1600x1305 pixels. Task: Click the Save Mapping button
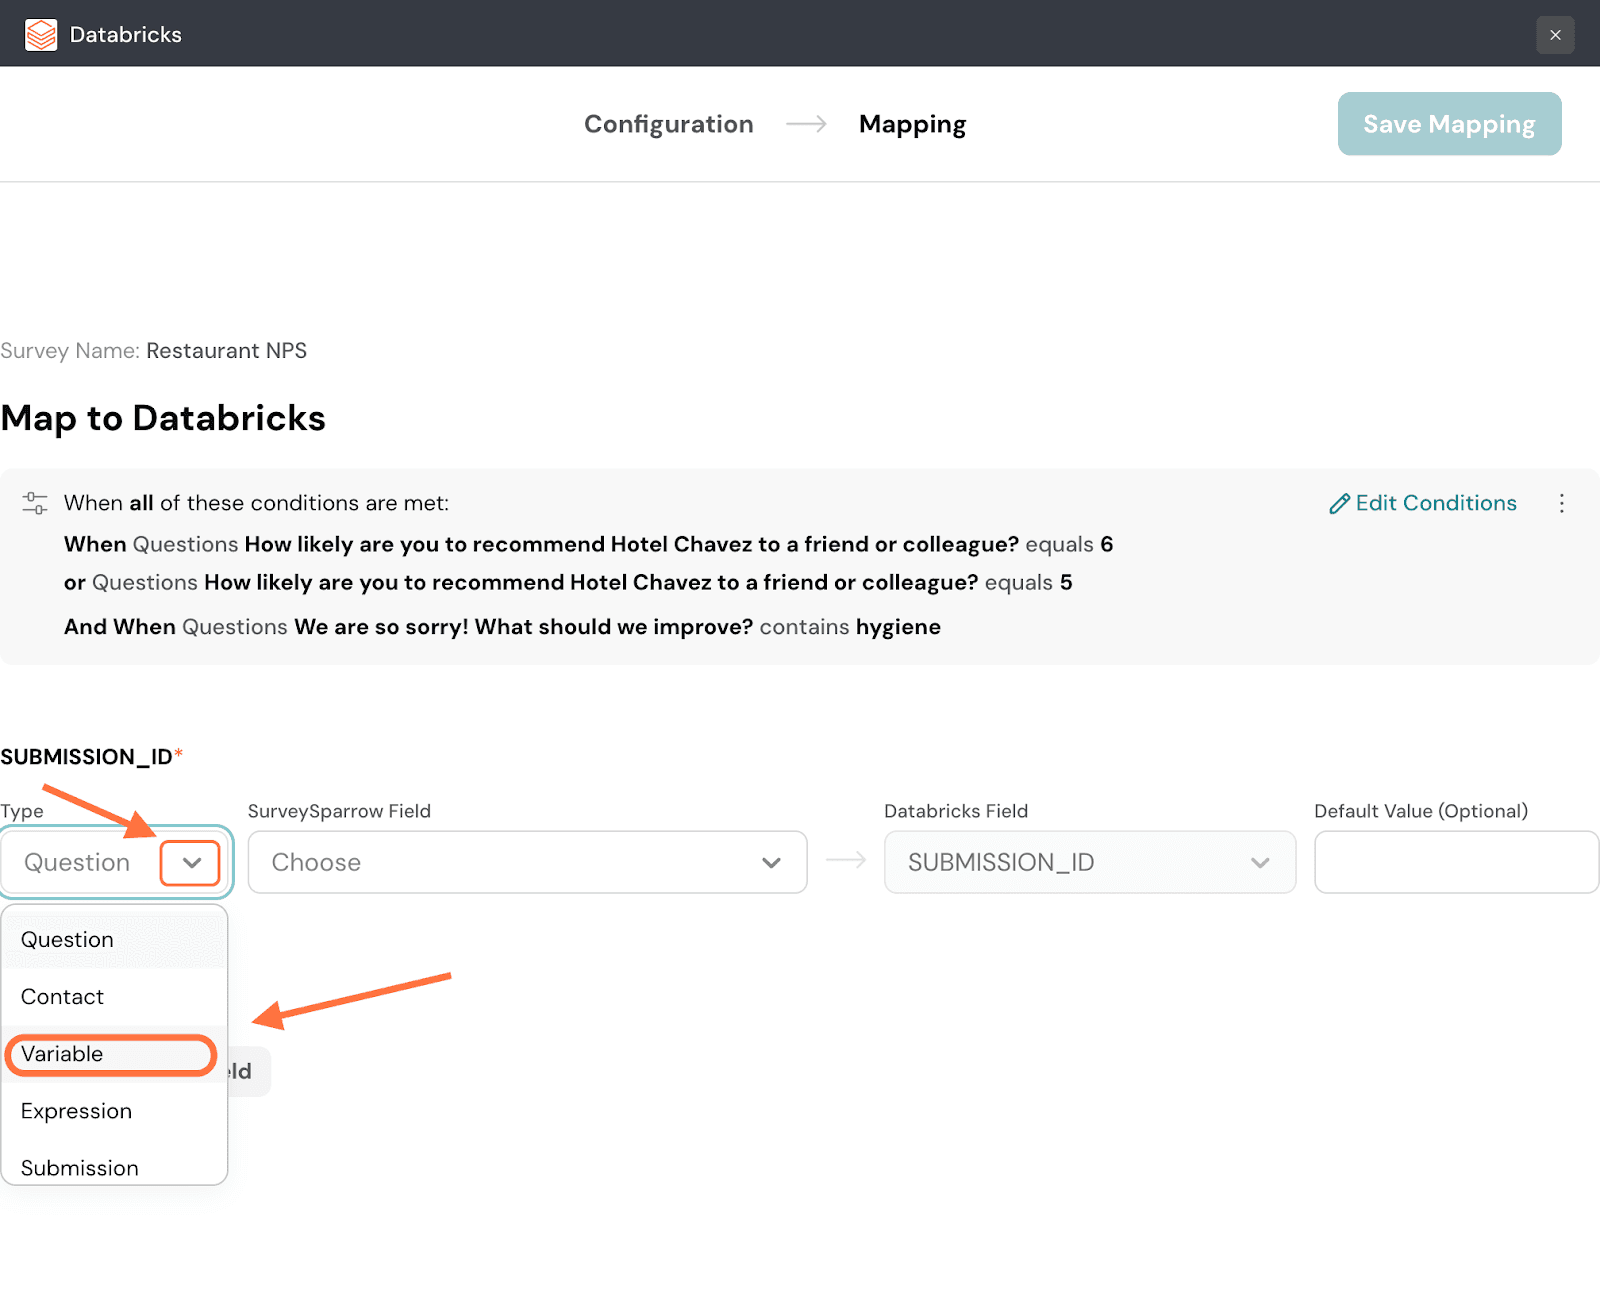click(1449, 124)
